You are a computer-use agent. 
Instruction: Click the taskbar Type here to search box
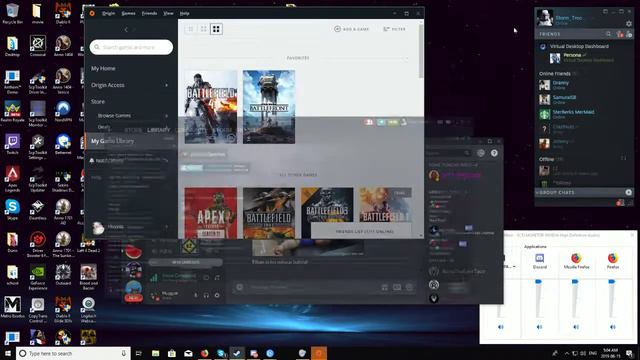(x=73, y=353)
